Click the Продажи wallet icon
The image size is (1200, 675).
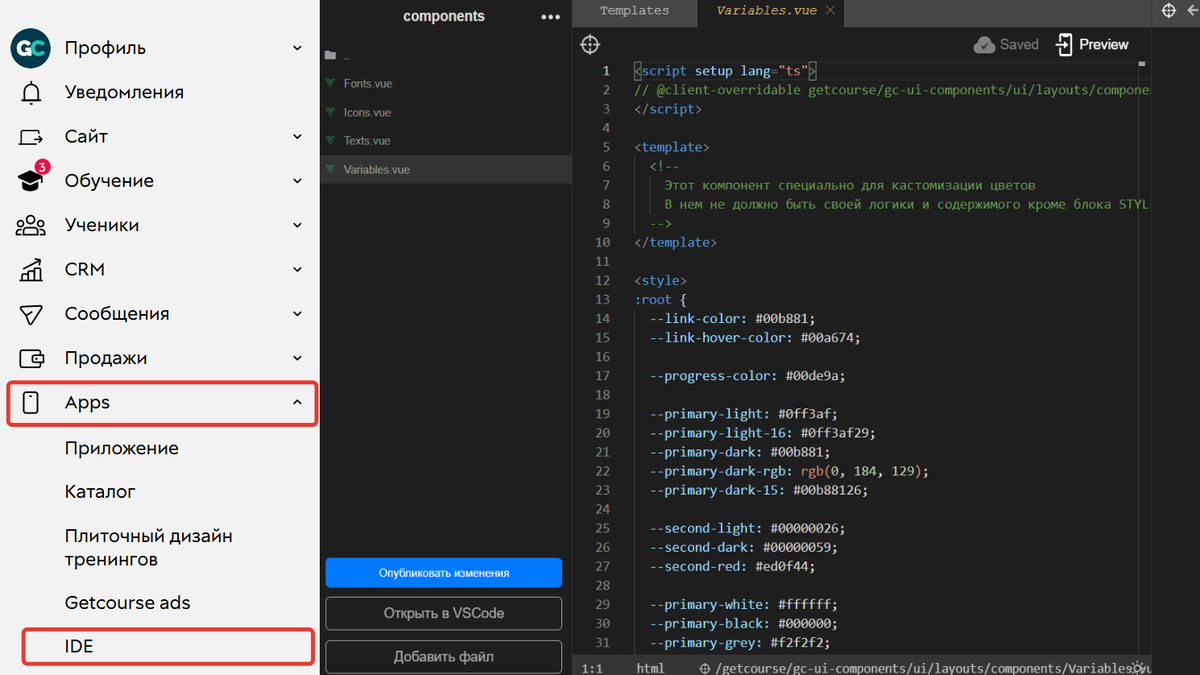point(31,358)
